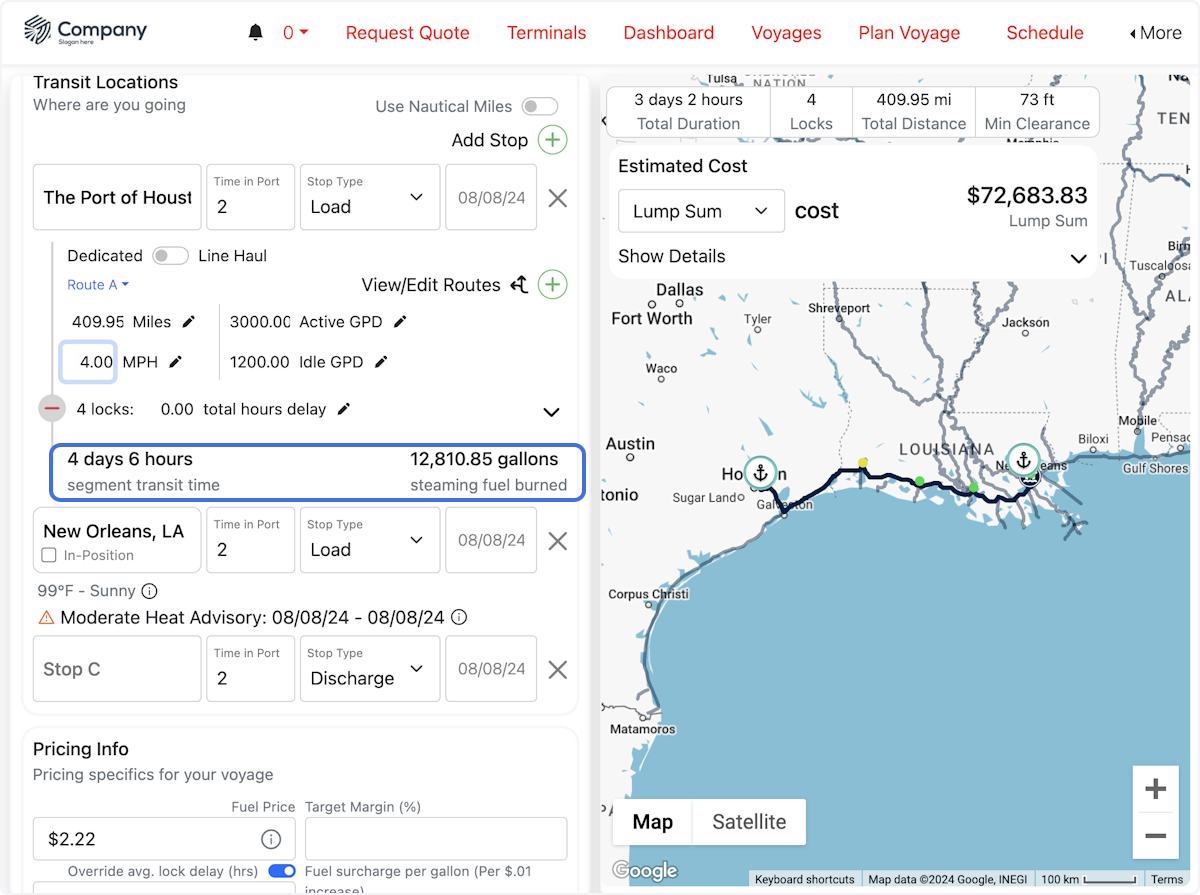Zoom in on the map
Image resolution: width=1200 pixels, height=895 pixels.
pyautogui.click(x=1155, y=790)
